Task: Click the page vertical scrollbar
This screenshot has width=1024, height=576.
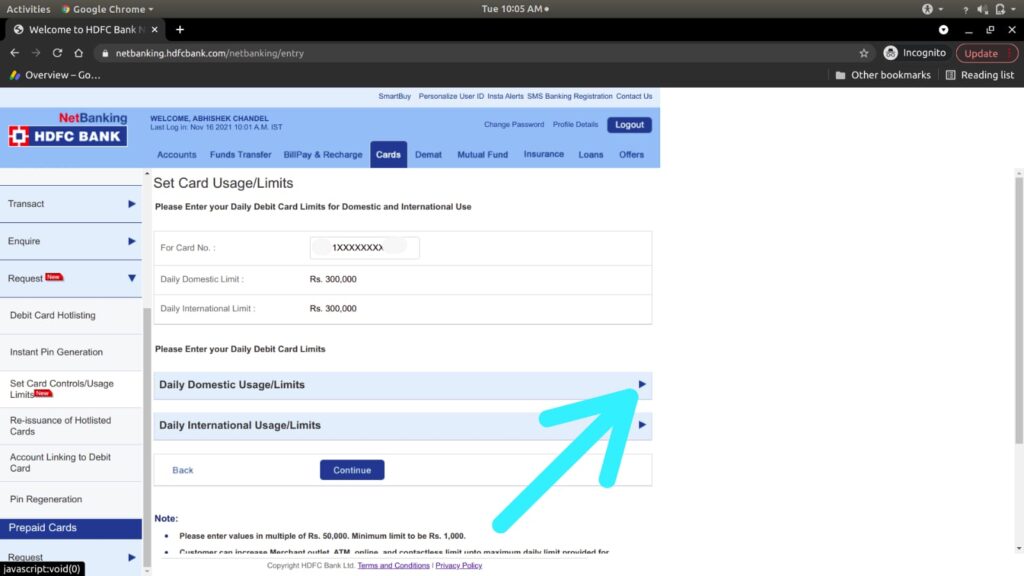Action: 1019,310
